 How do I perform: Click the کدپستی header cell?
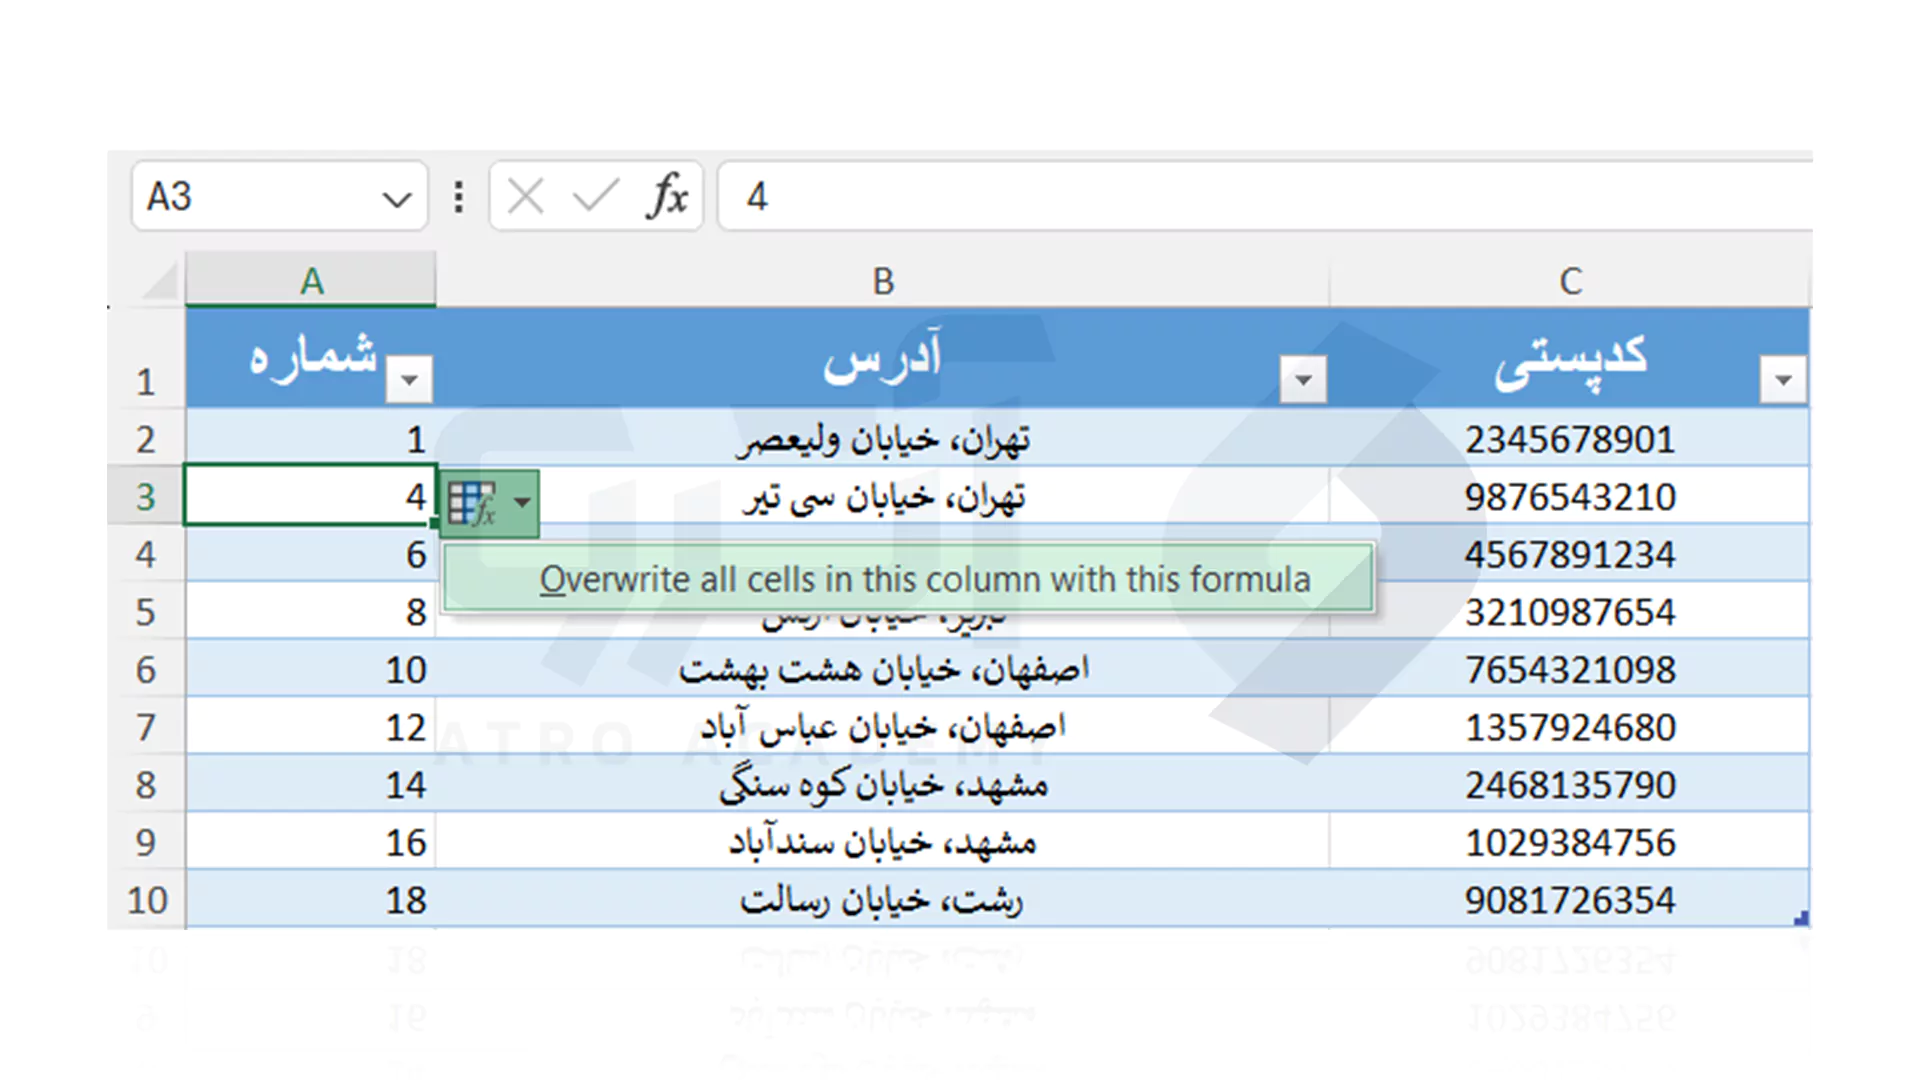pos(1570,357)
